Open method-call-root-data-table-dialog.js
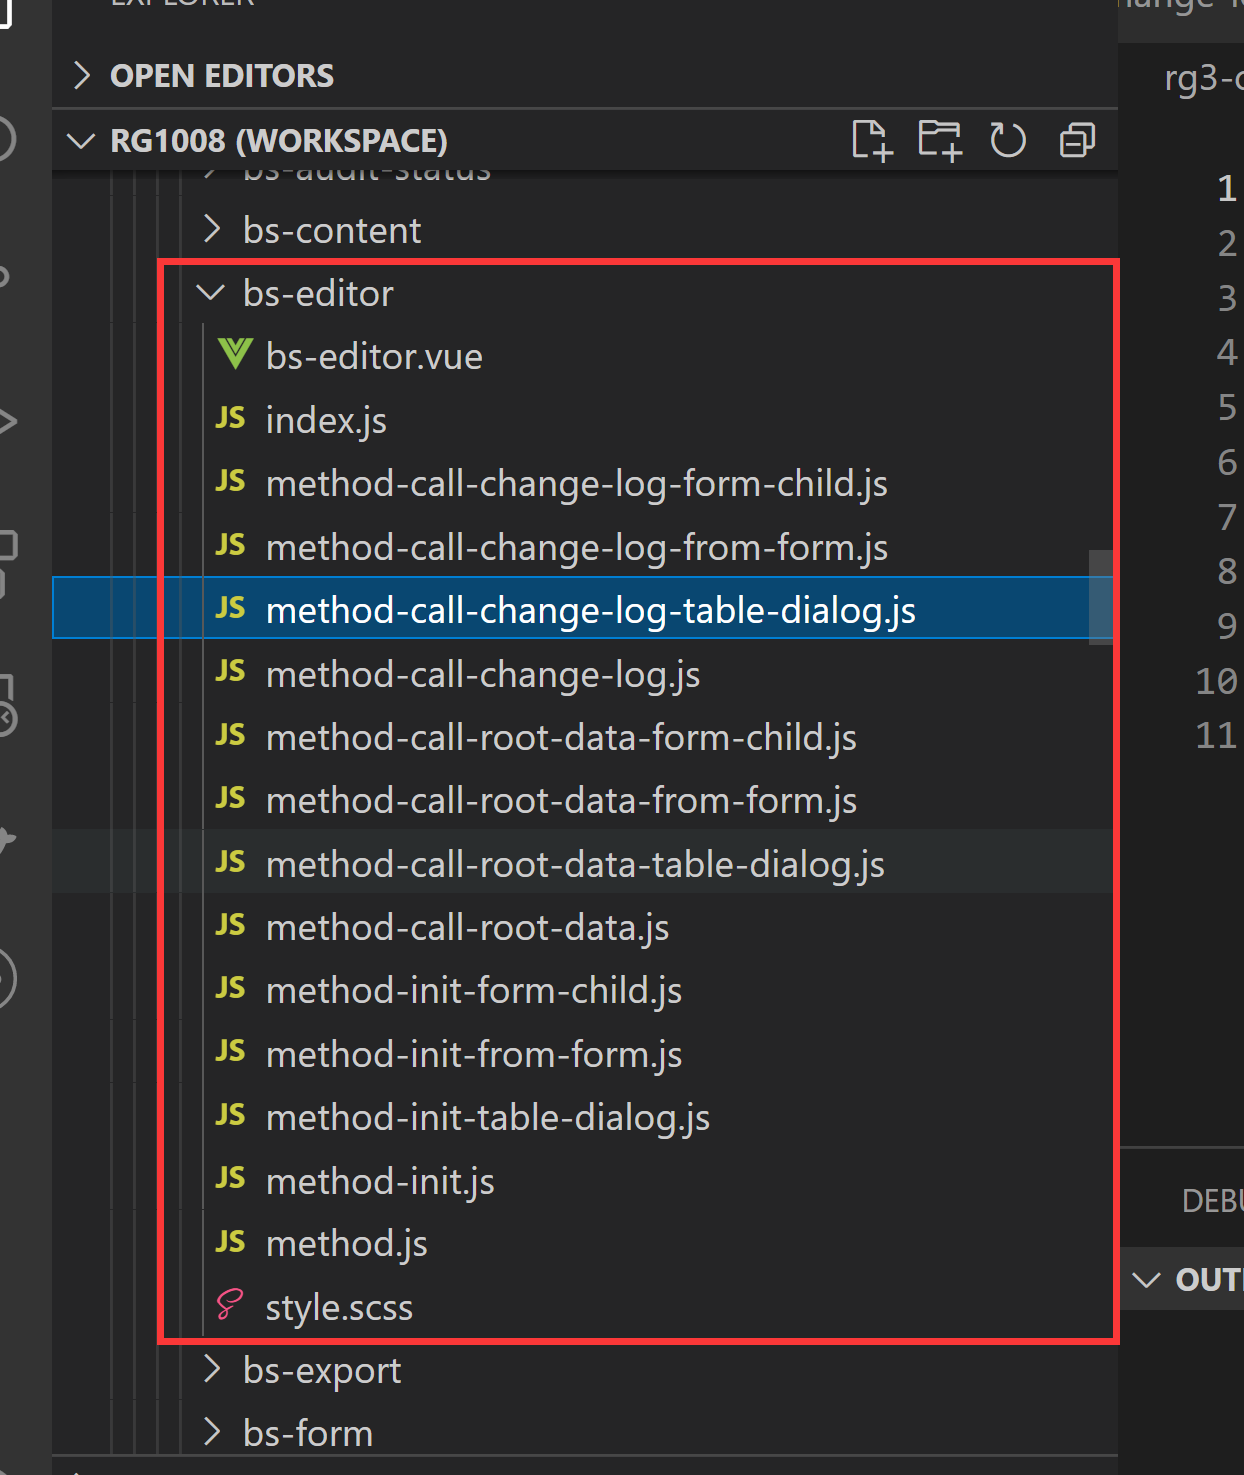Viewport: 1244px width, 1475px height. click(575, 864)
